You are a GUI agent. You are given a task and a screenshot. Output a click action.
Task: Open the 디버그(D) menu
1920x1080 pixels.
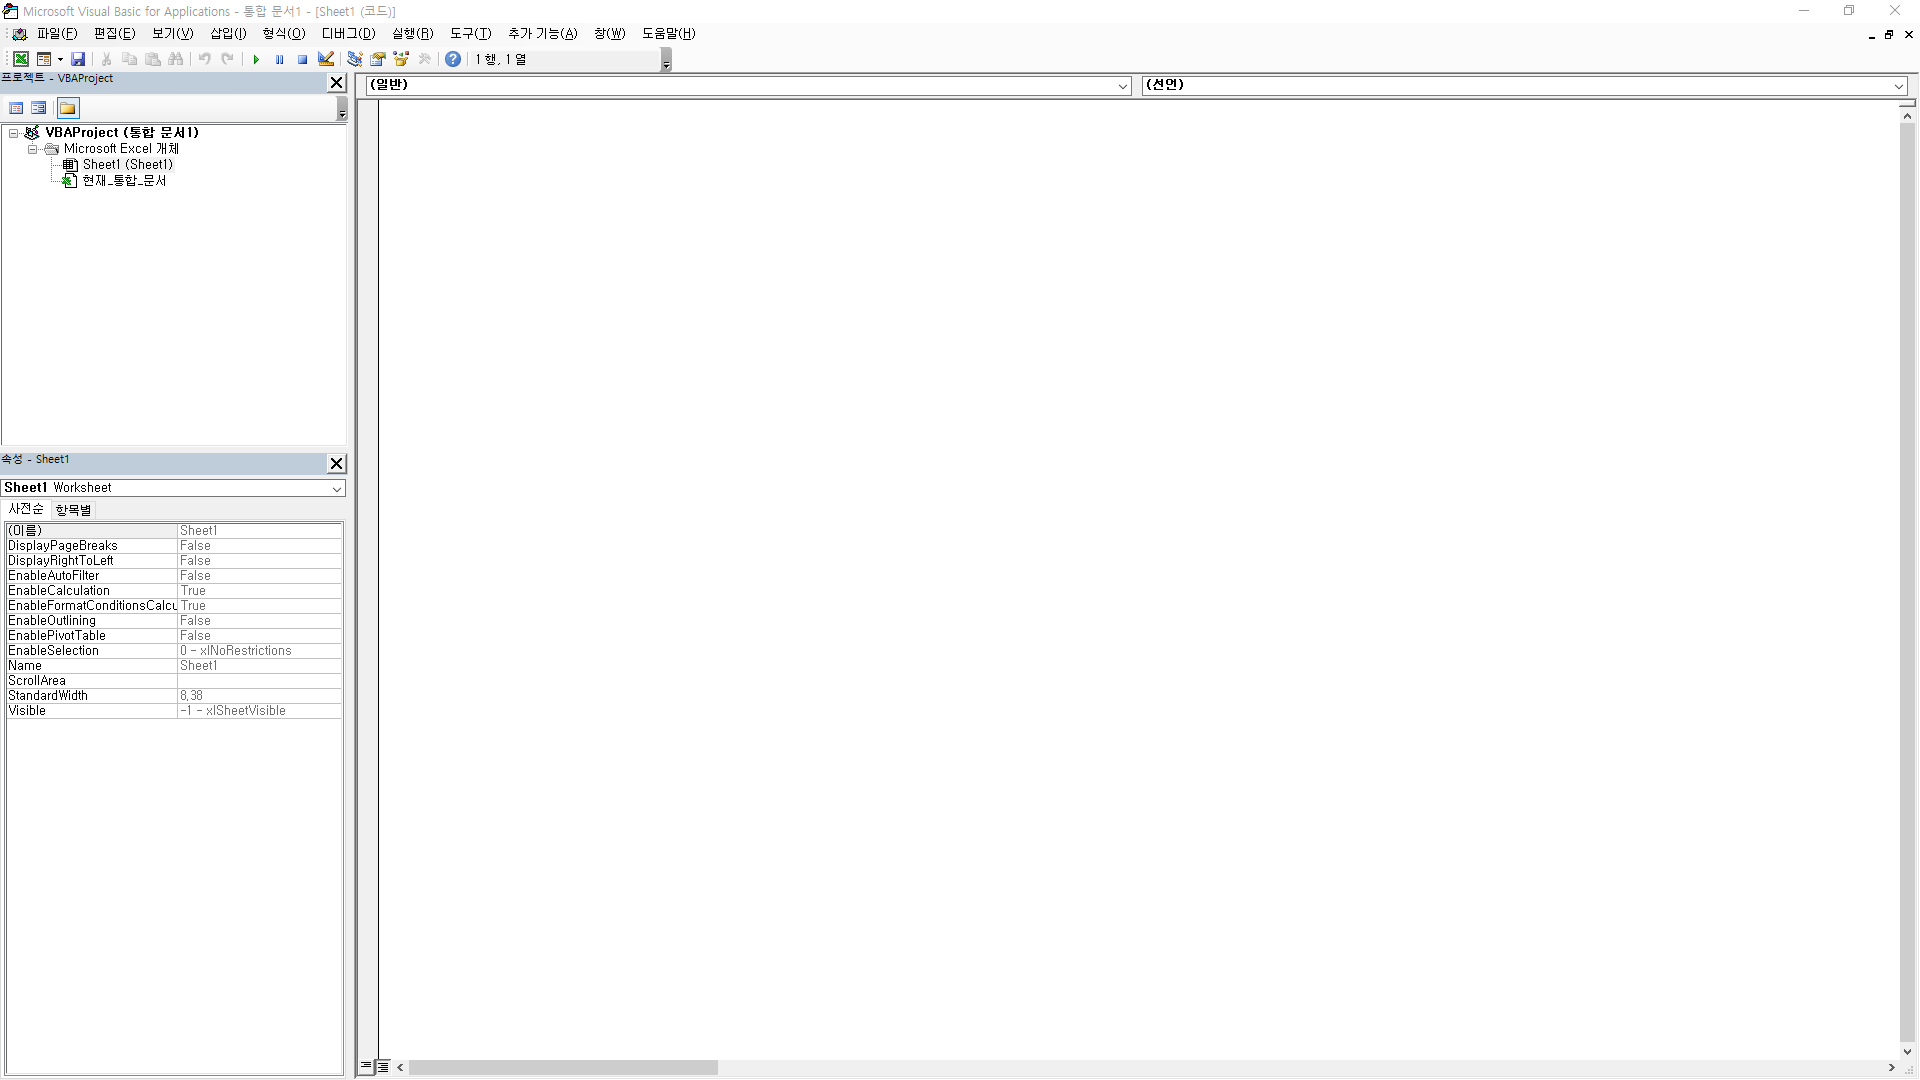(x=348, y=33)
